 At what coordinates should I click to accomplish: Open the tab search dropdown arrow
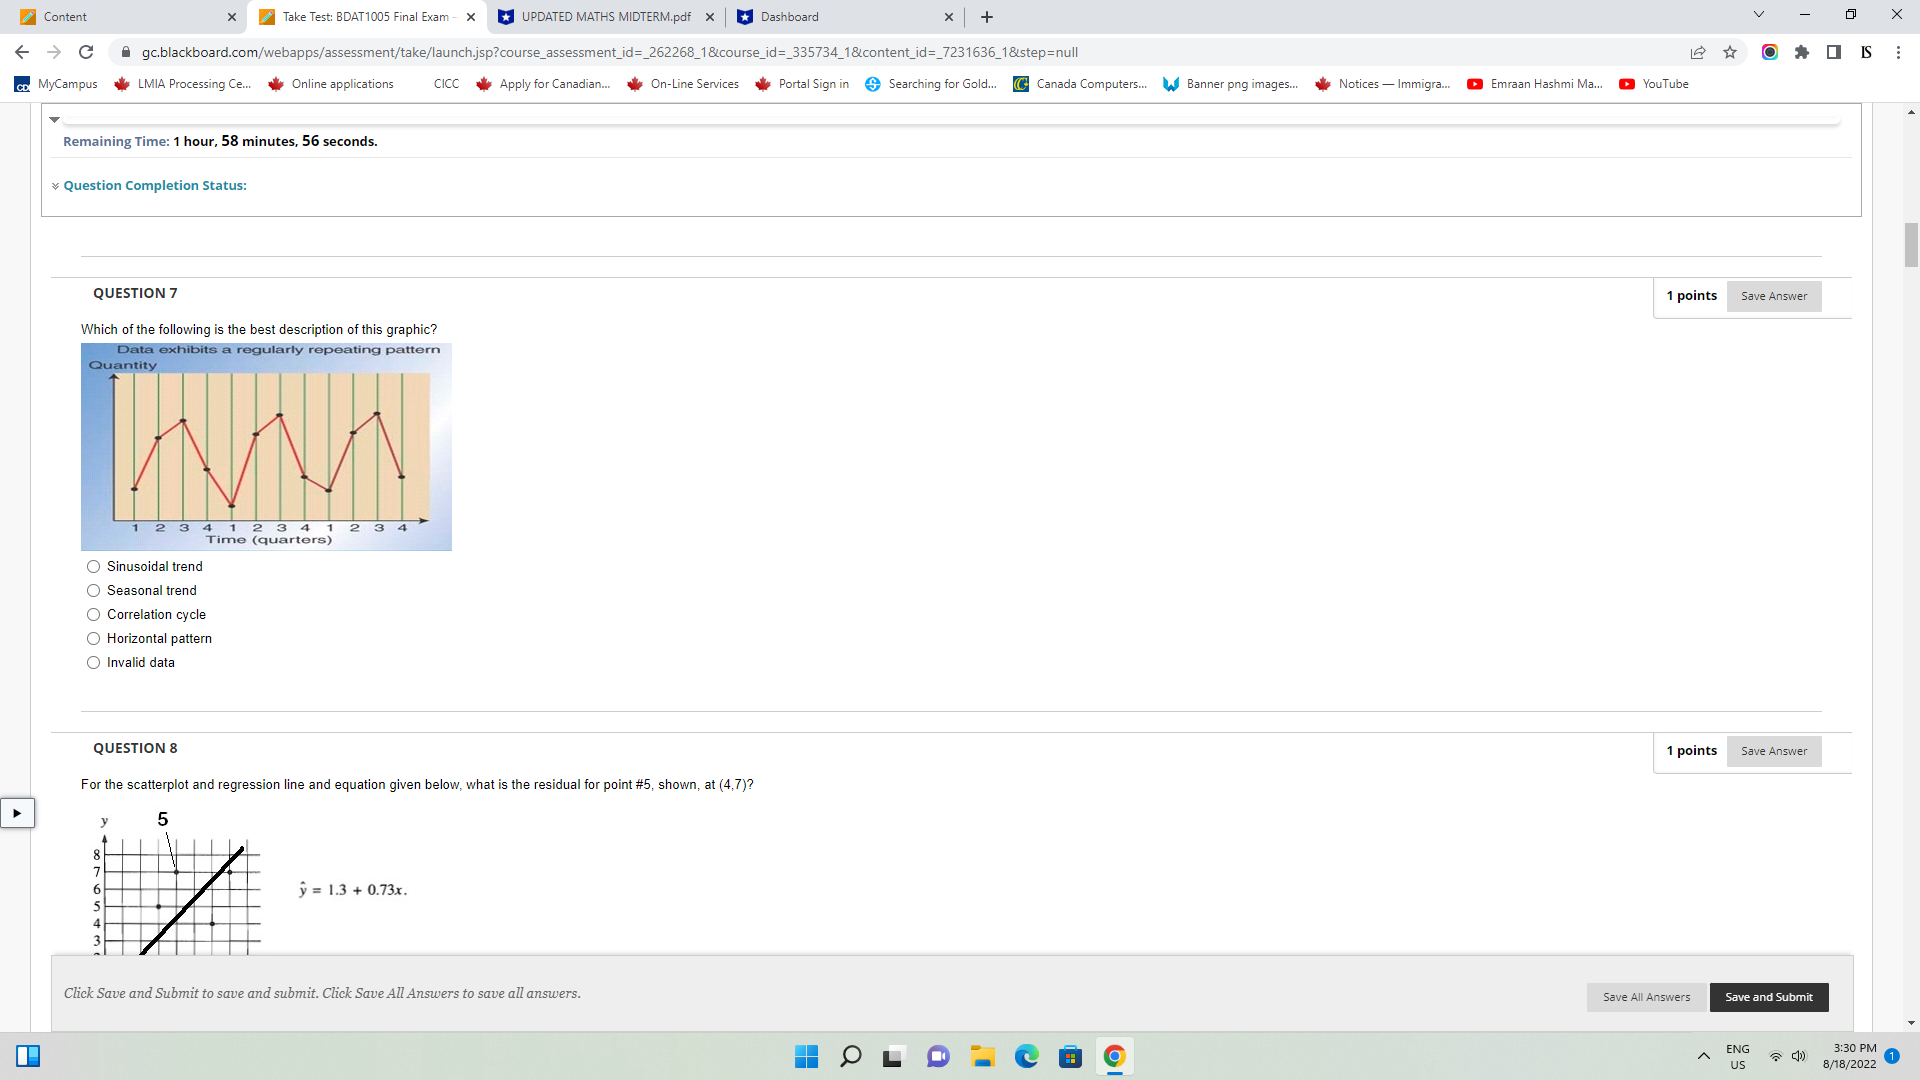(x=1759, y=15)
